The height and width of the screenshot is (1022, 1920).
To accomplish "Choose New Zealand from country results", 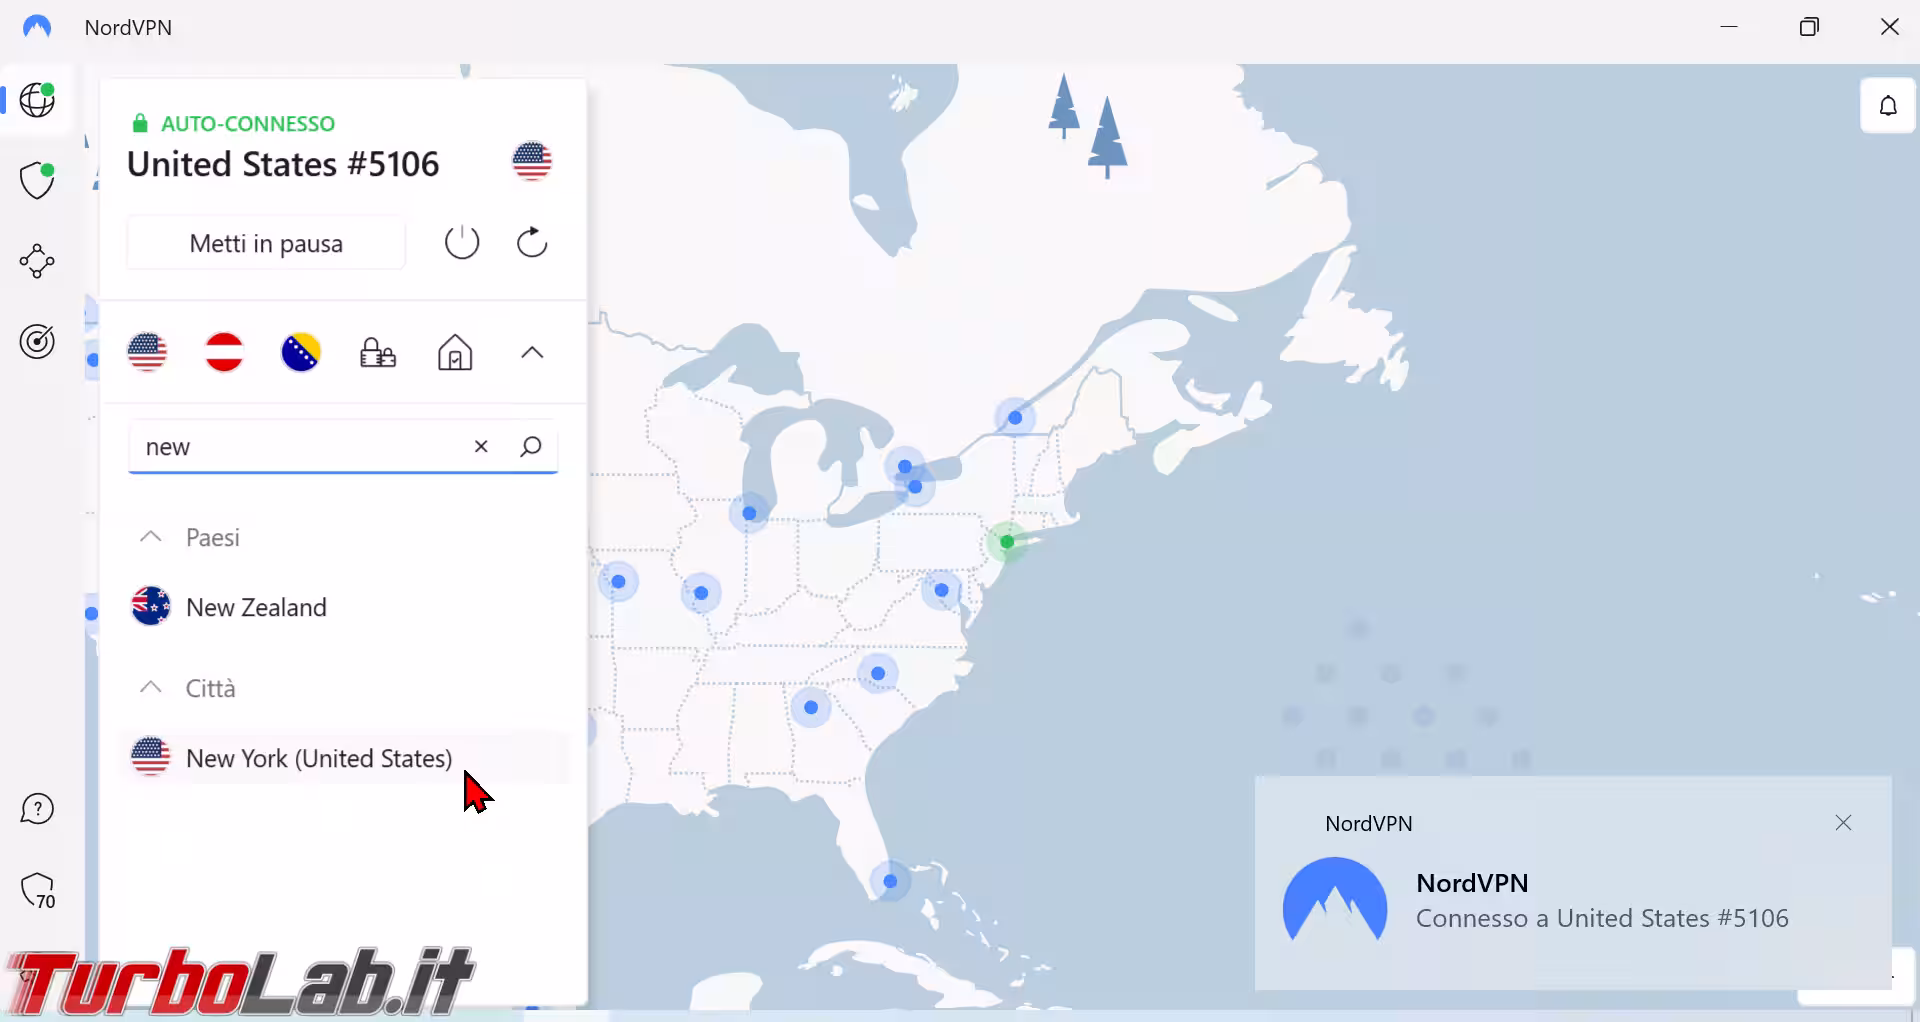I will click(256, 607).
